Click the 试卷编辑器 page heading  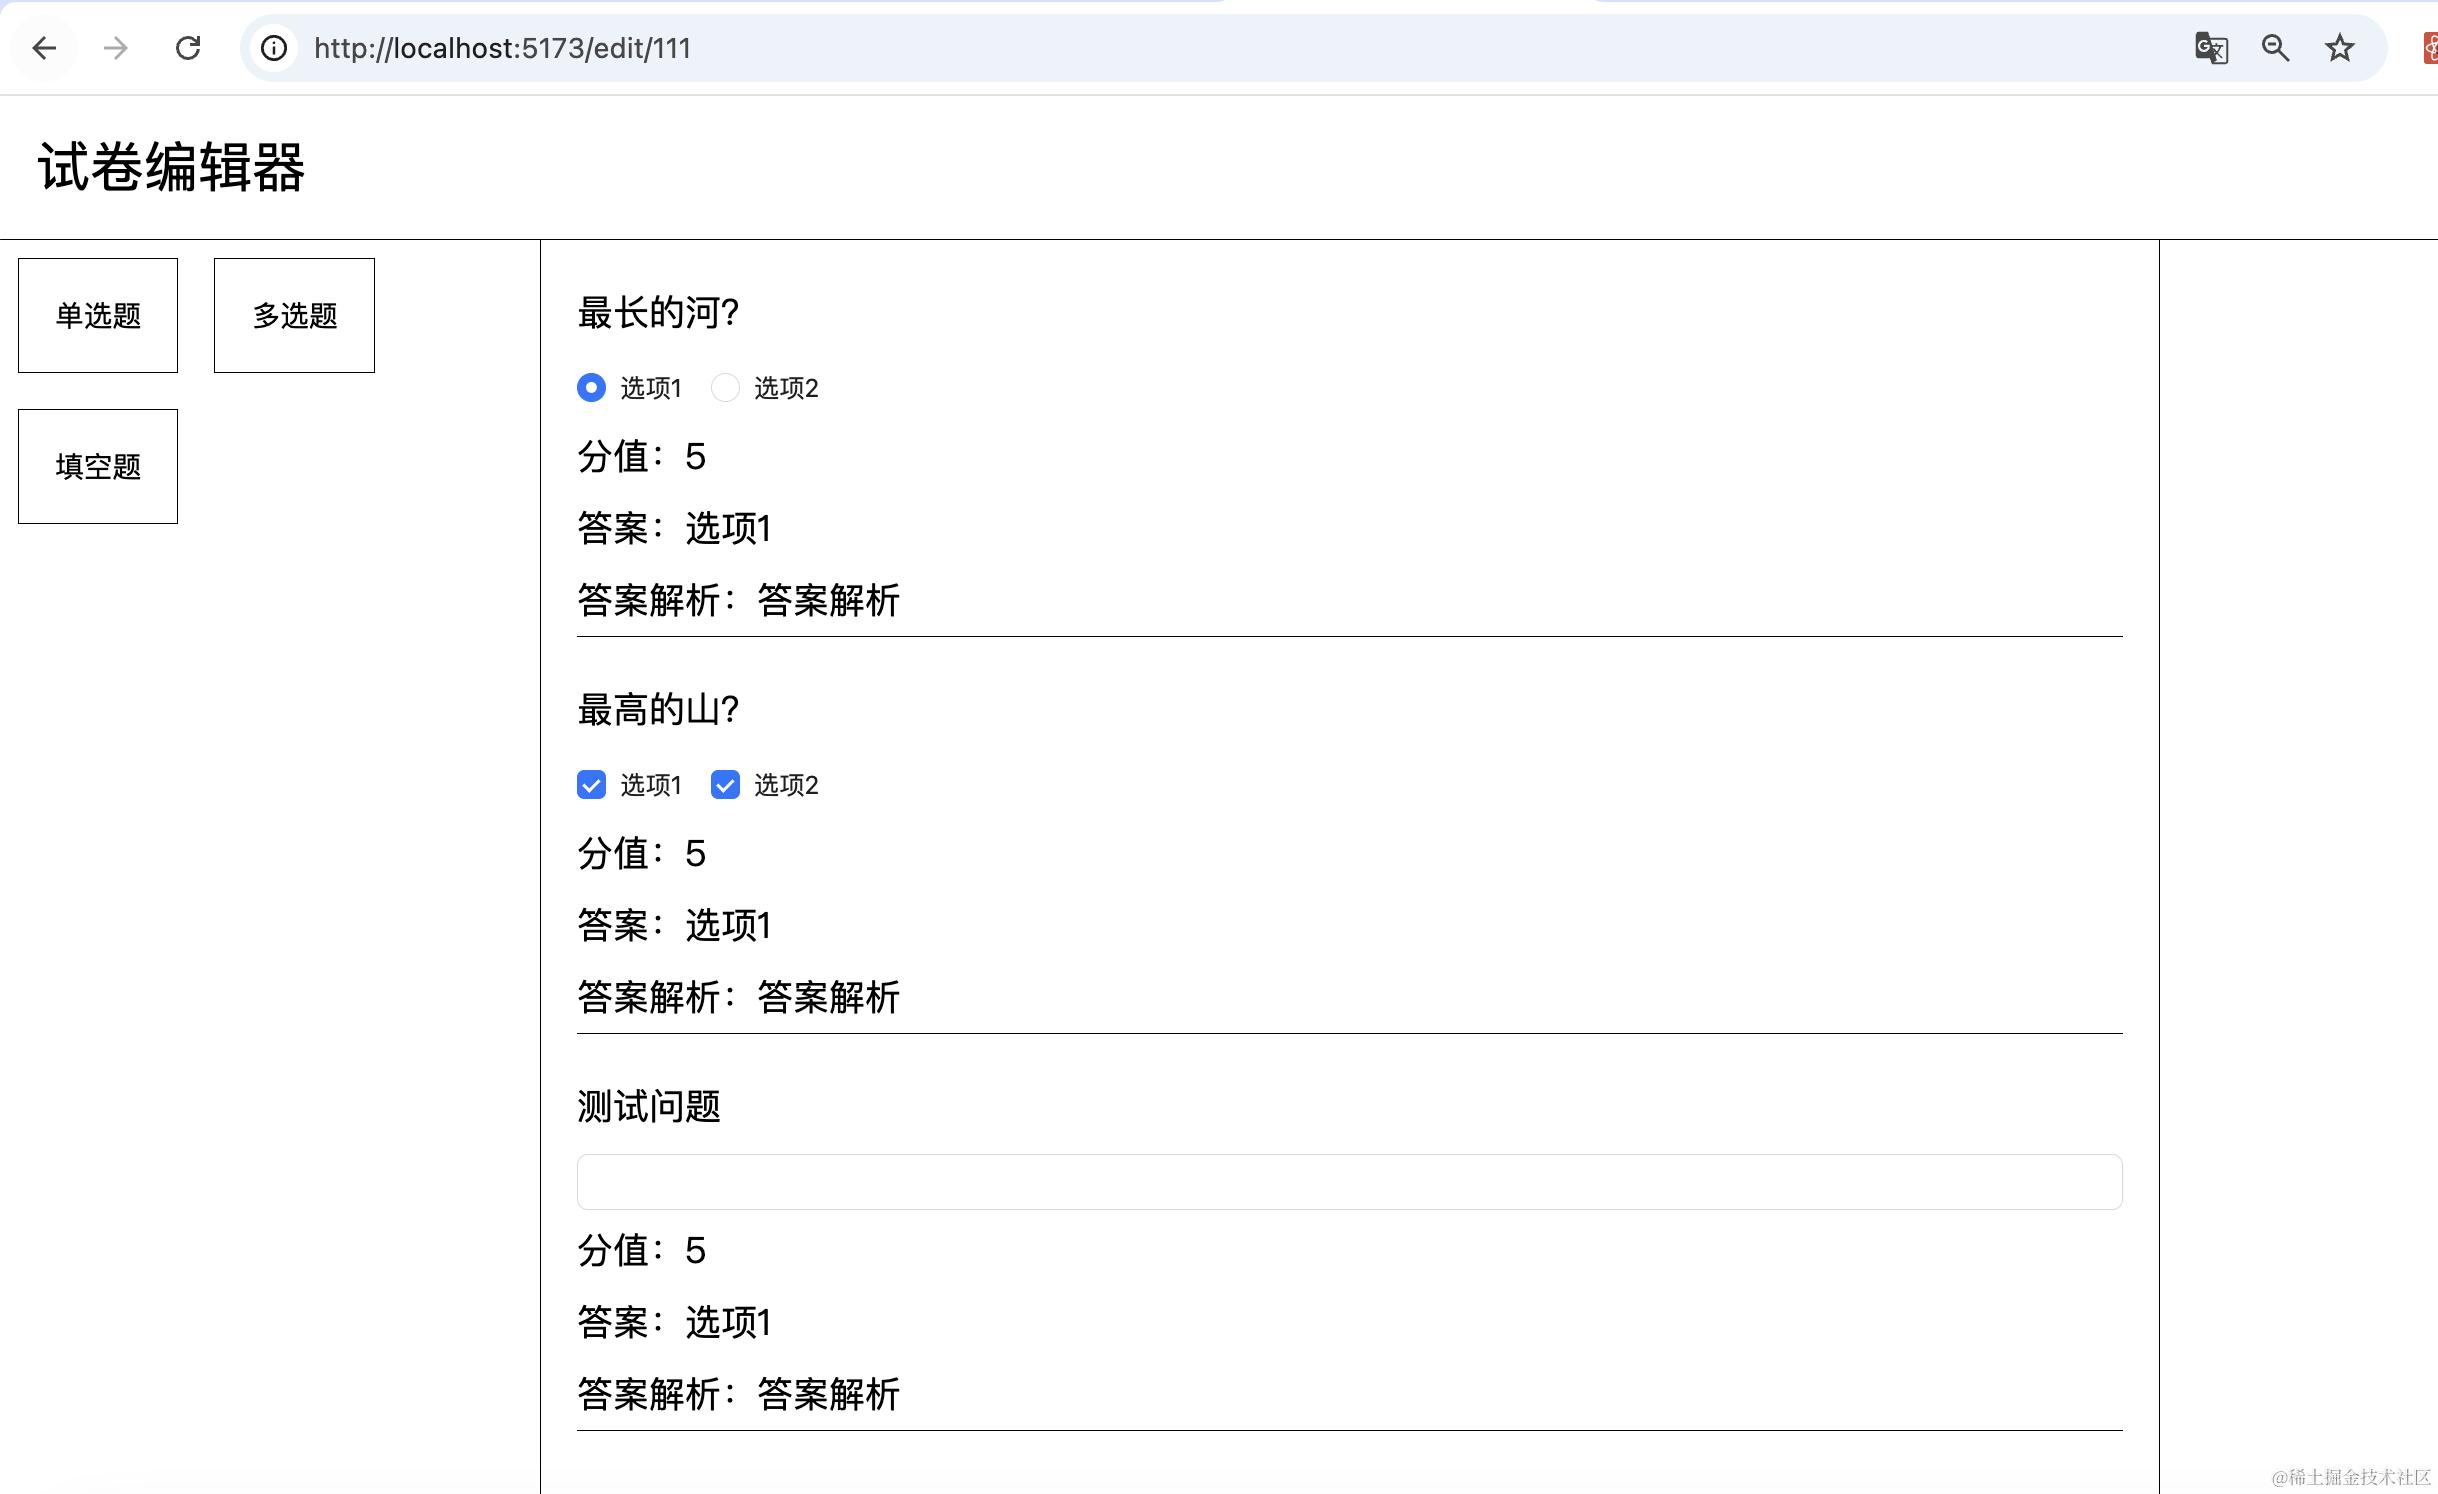(x=171, y=167)
